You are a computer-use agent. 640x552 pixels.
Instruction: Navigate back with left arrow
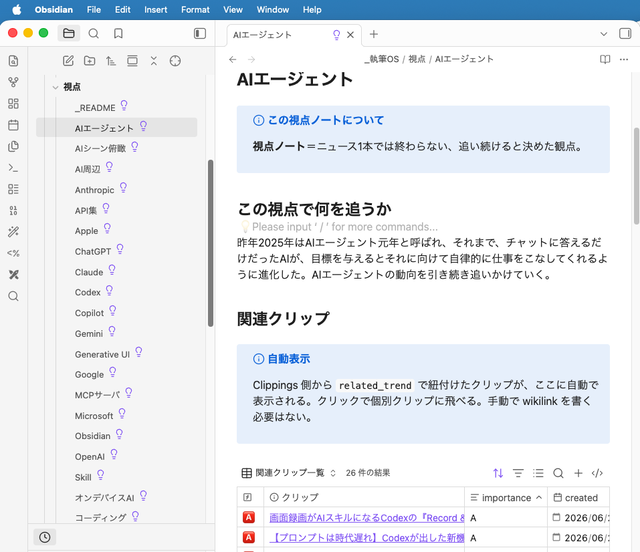pyautogui.click(x=233, y=60)
